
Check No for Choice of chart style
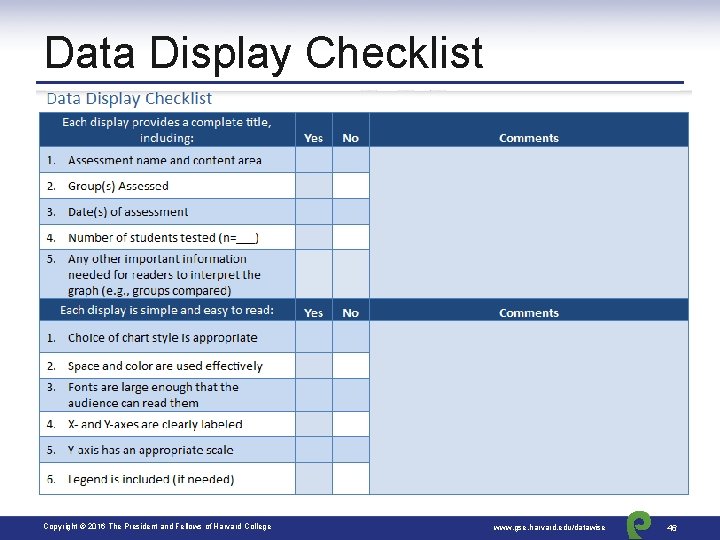click(351, 337)
